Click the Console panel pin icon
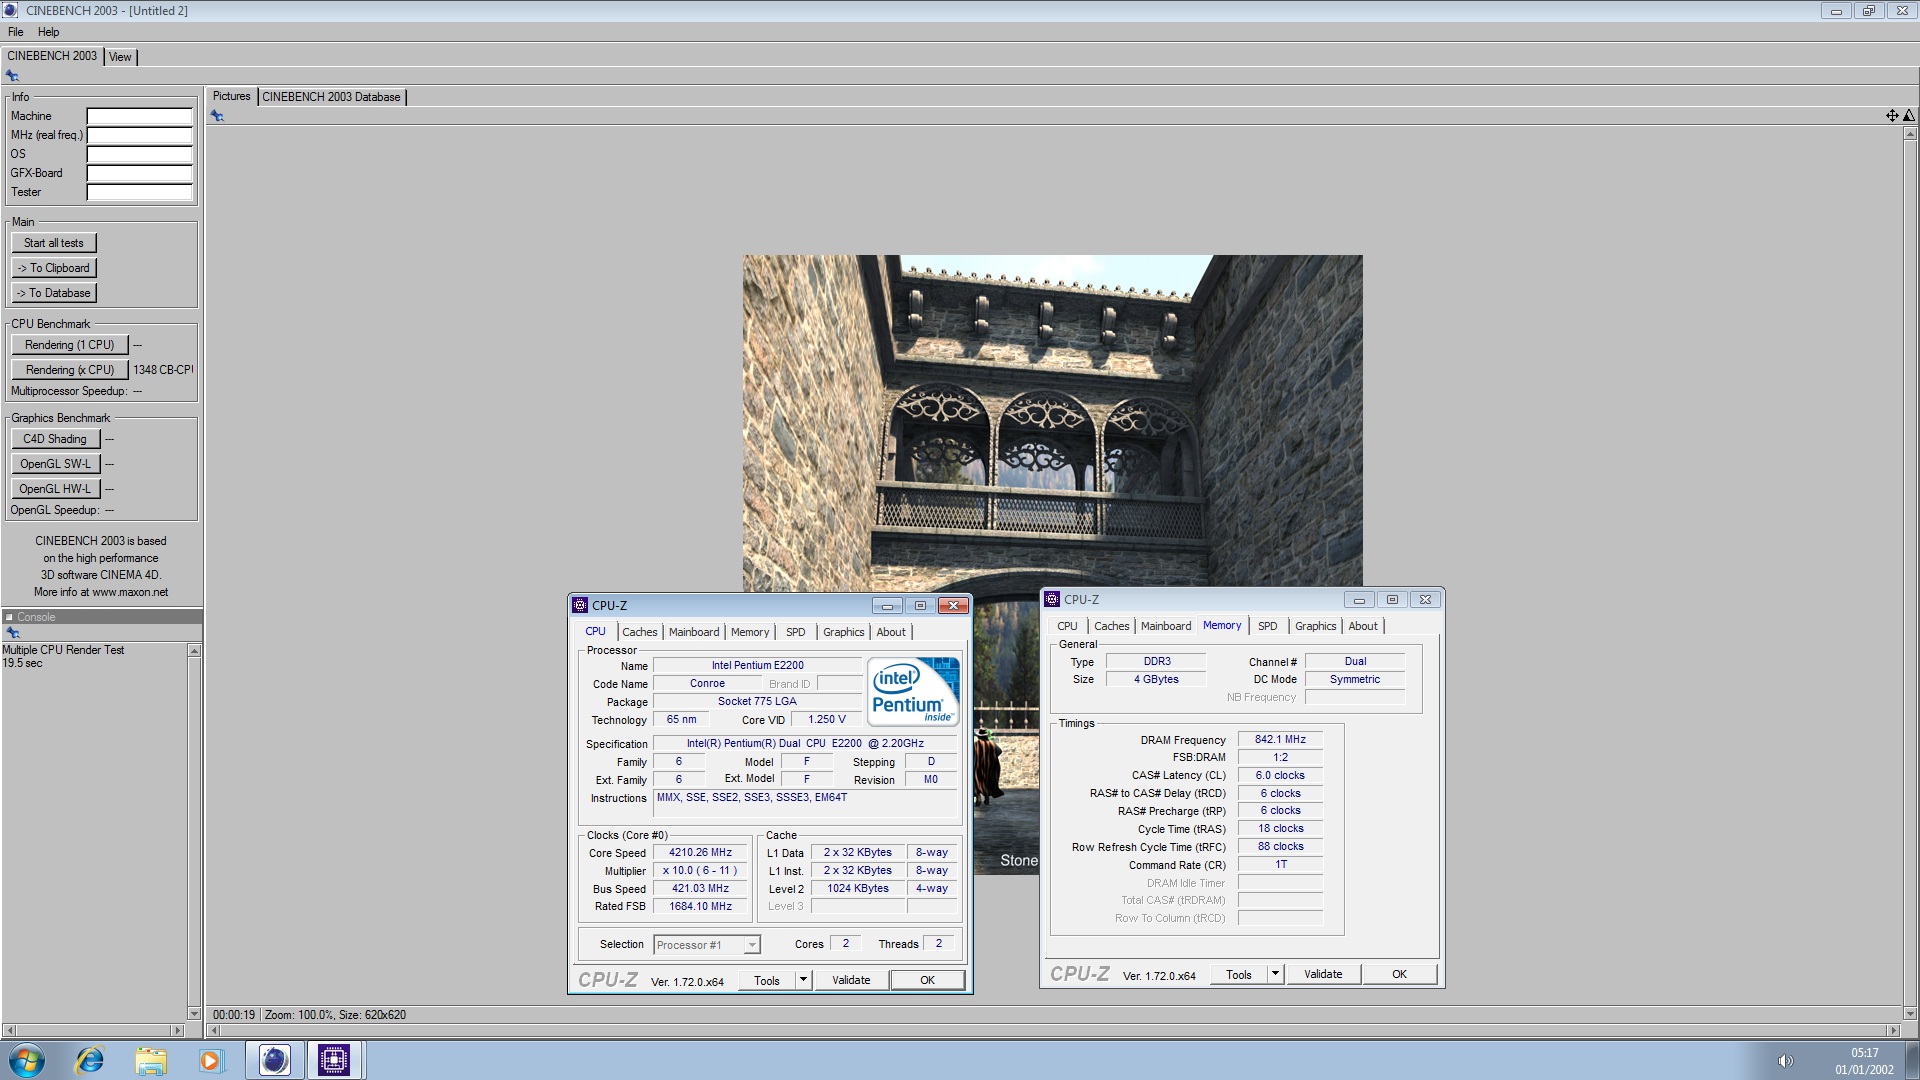The image size is (1920, 1080). pyautogui.click(x=13, y=633)
